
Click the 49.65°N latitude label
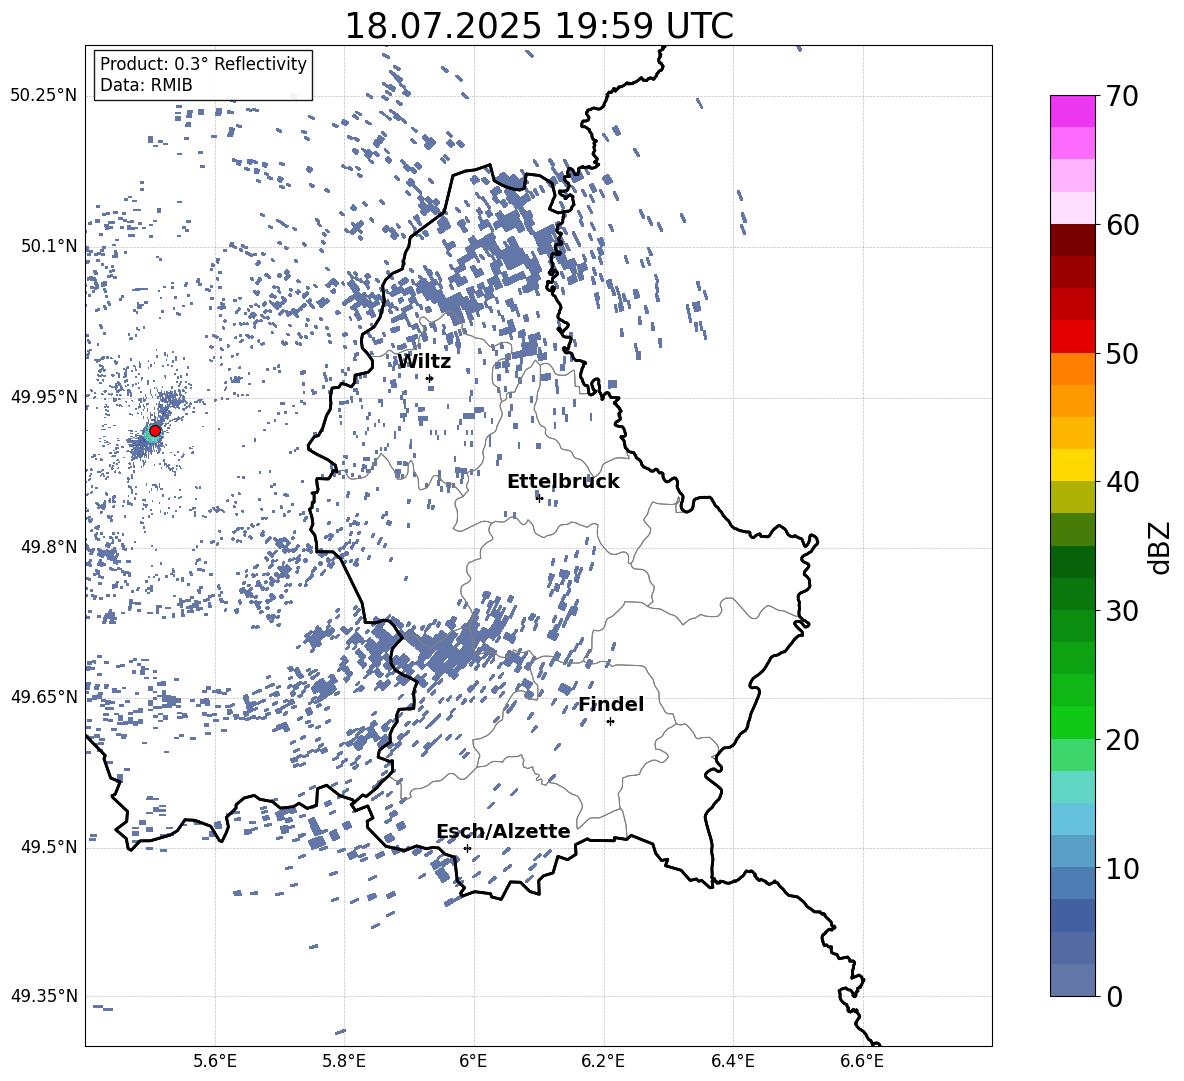(x=44, y=696)
